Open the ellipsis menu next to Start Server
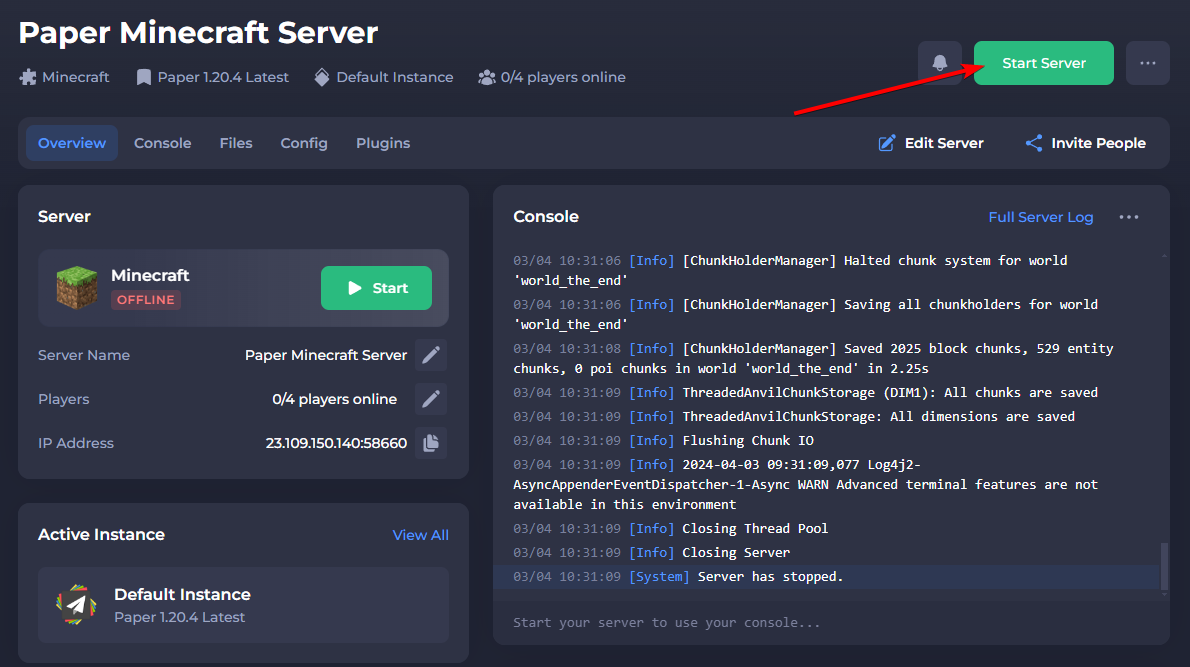 [1147, 62]
